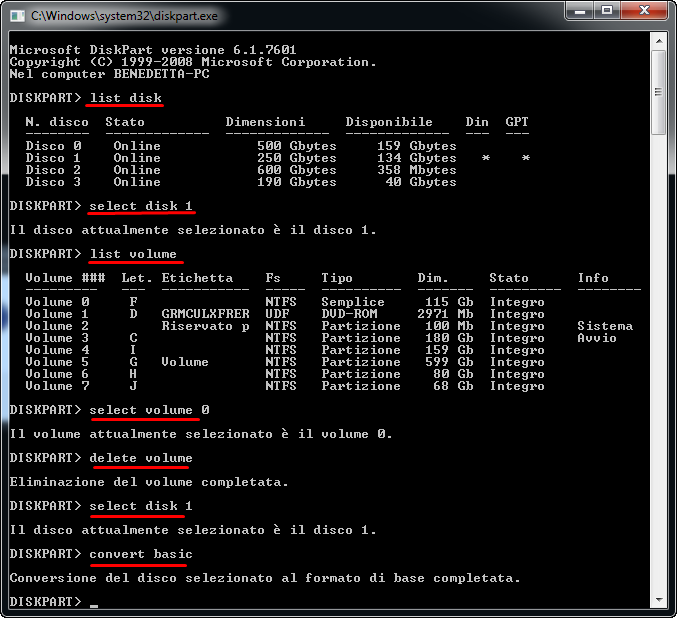Click the 'Disco 3' row label

coord(53,182)
